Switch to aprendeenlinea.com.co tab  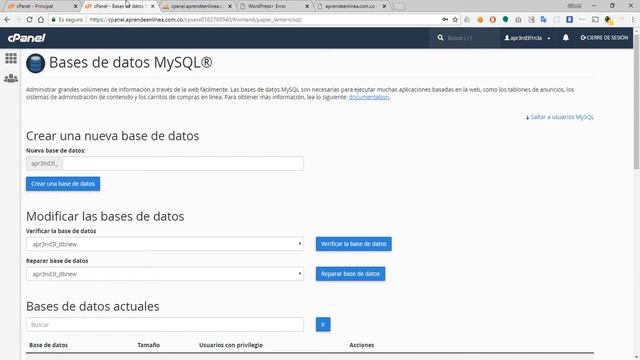click(x=350, y=6)
